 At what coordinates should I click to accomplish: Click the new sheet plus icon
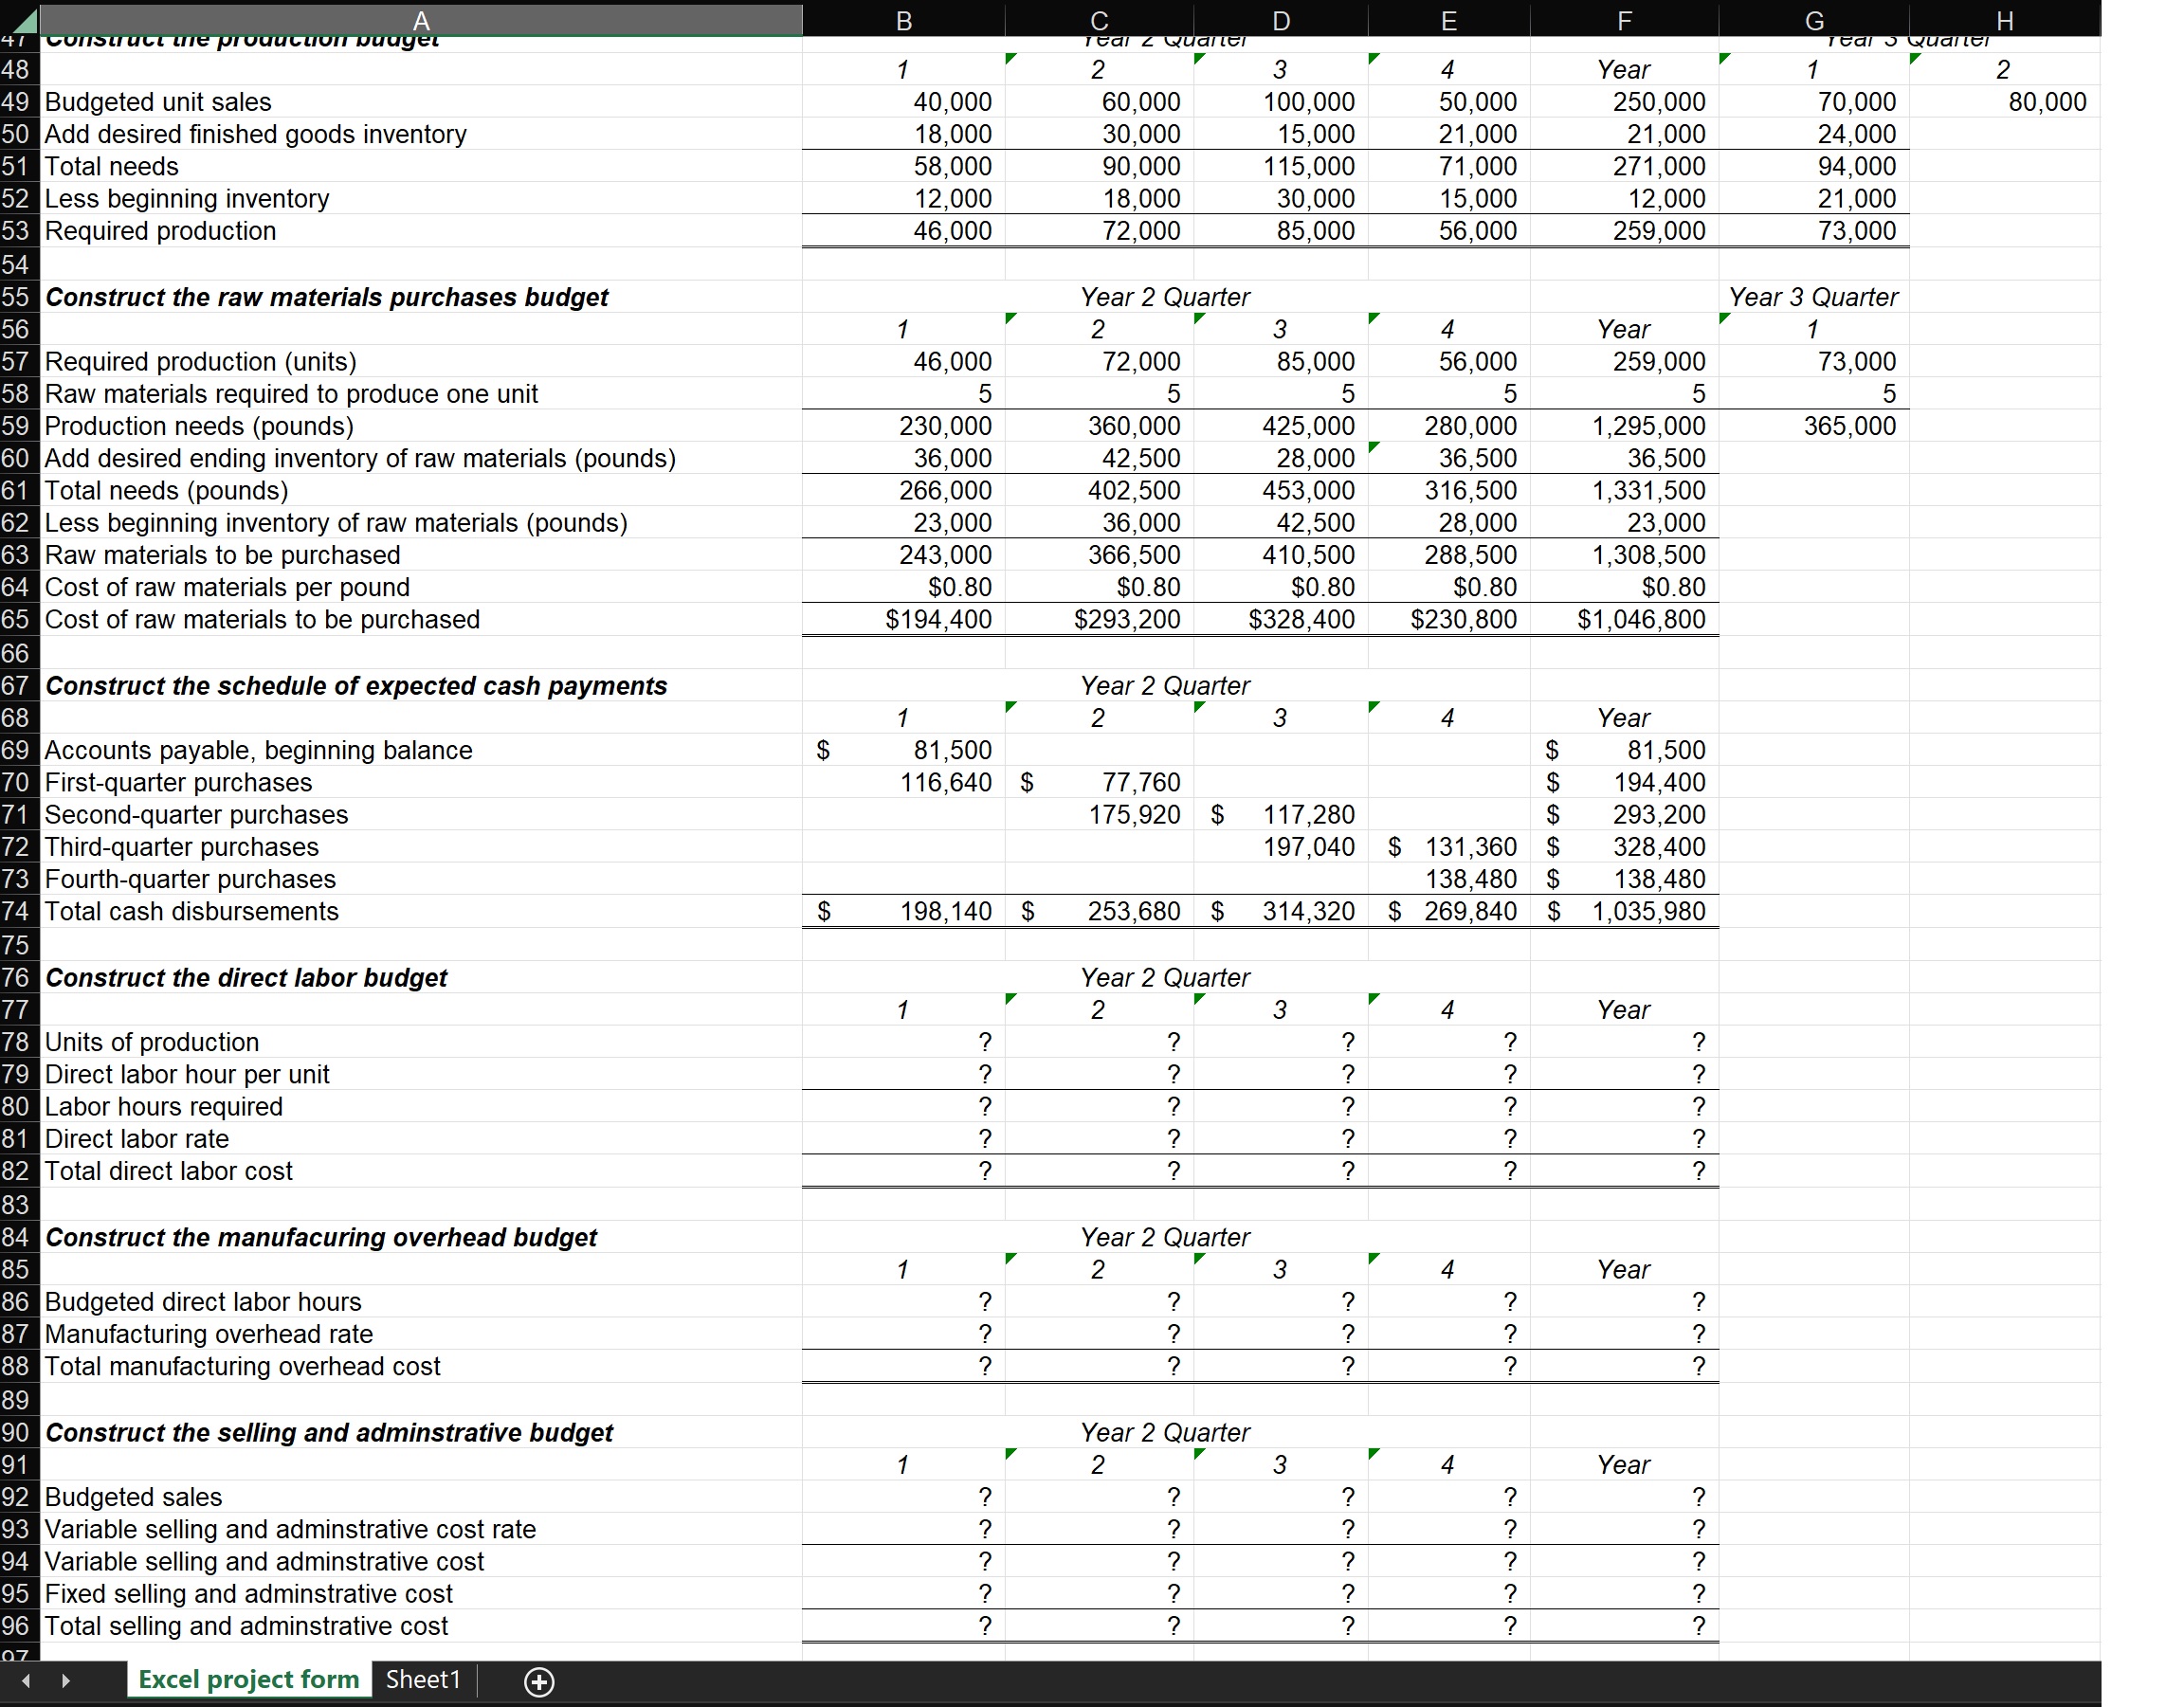pyautogui.click(x=539, y=1681)
